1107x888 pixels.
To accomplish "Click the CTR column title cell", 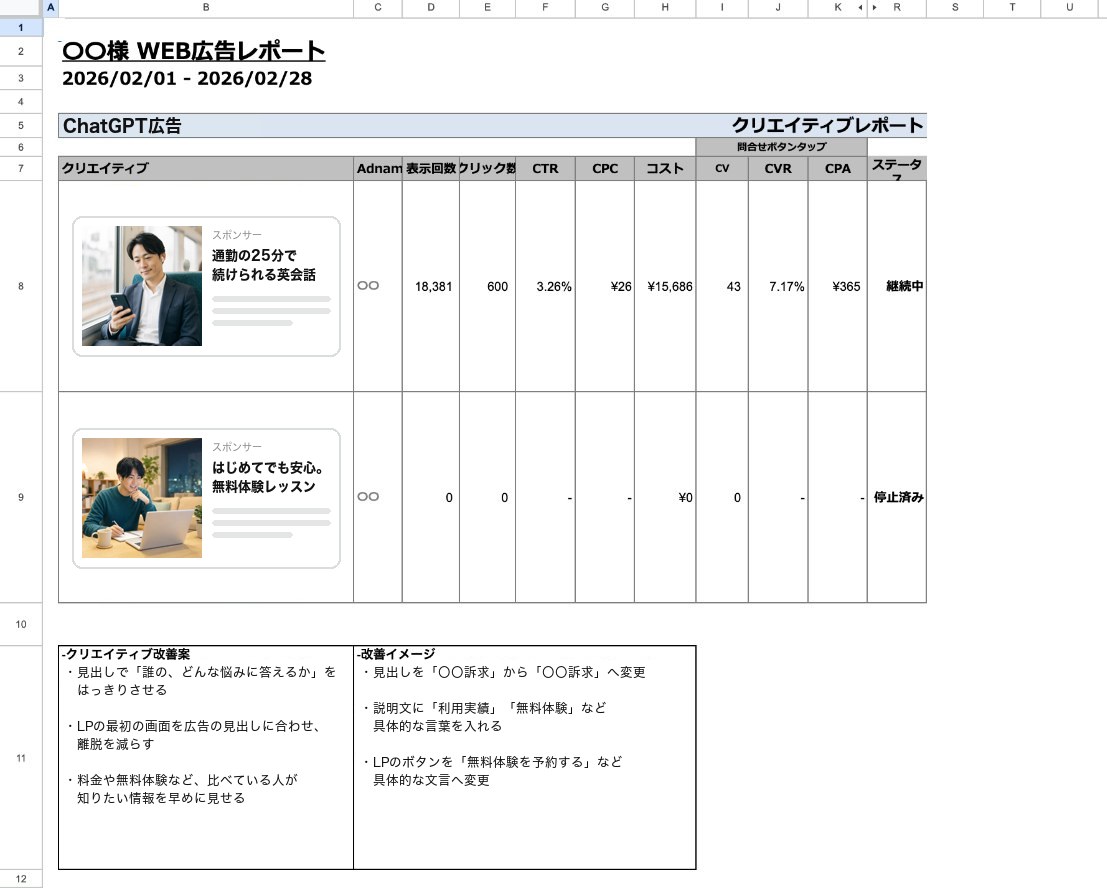I will pos(545,168).
